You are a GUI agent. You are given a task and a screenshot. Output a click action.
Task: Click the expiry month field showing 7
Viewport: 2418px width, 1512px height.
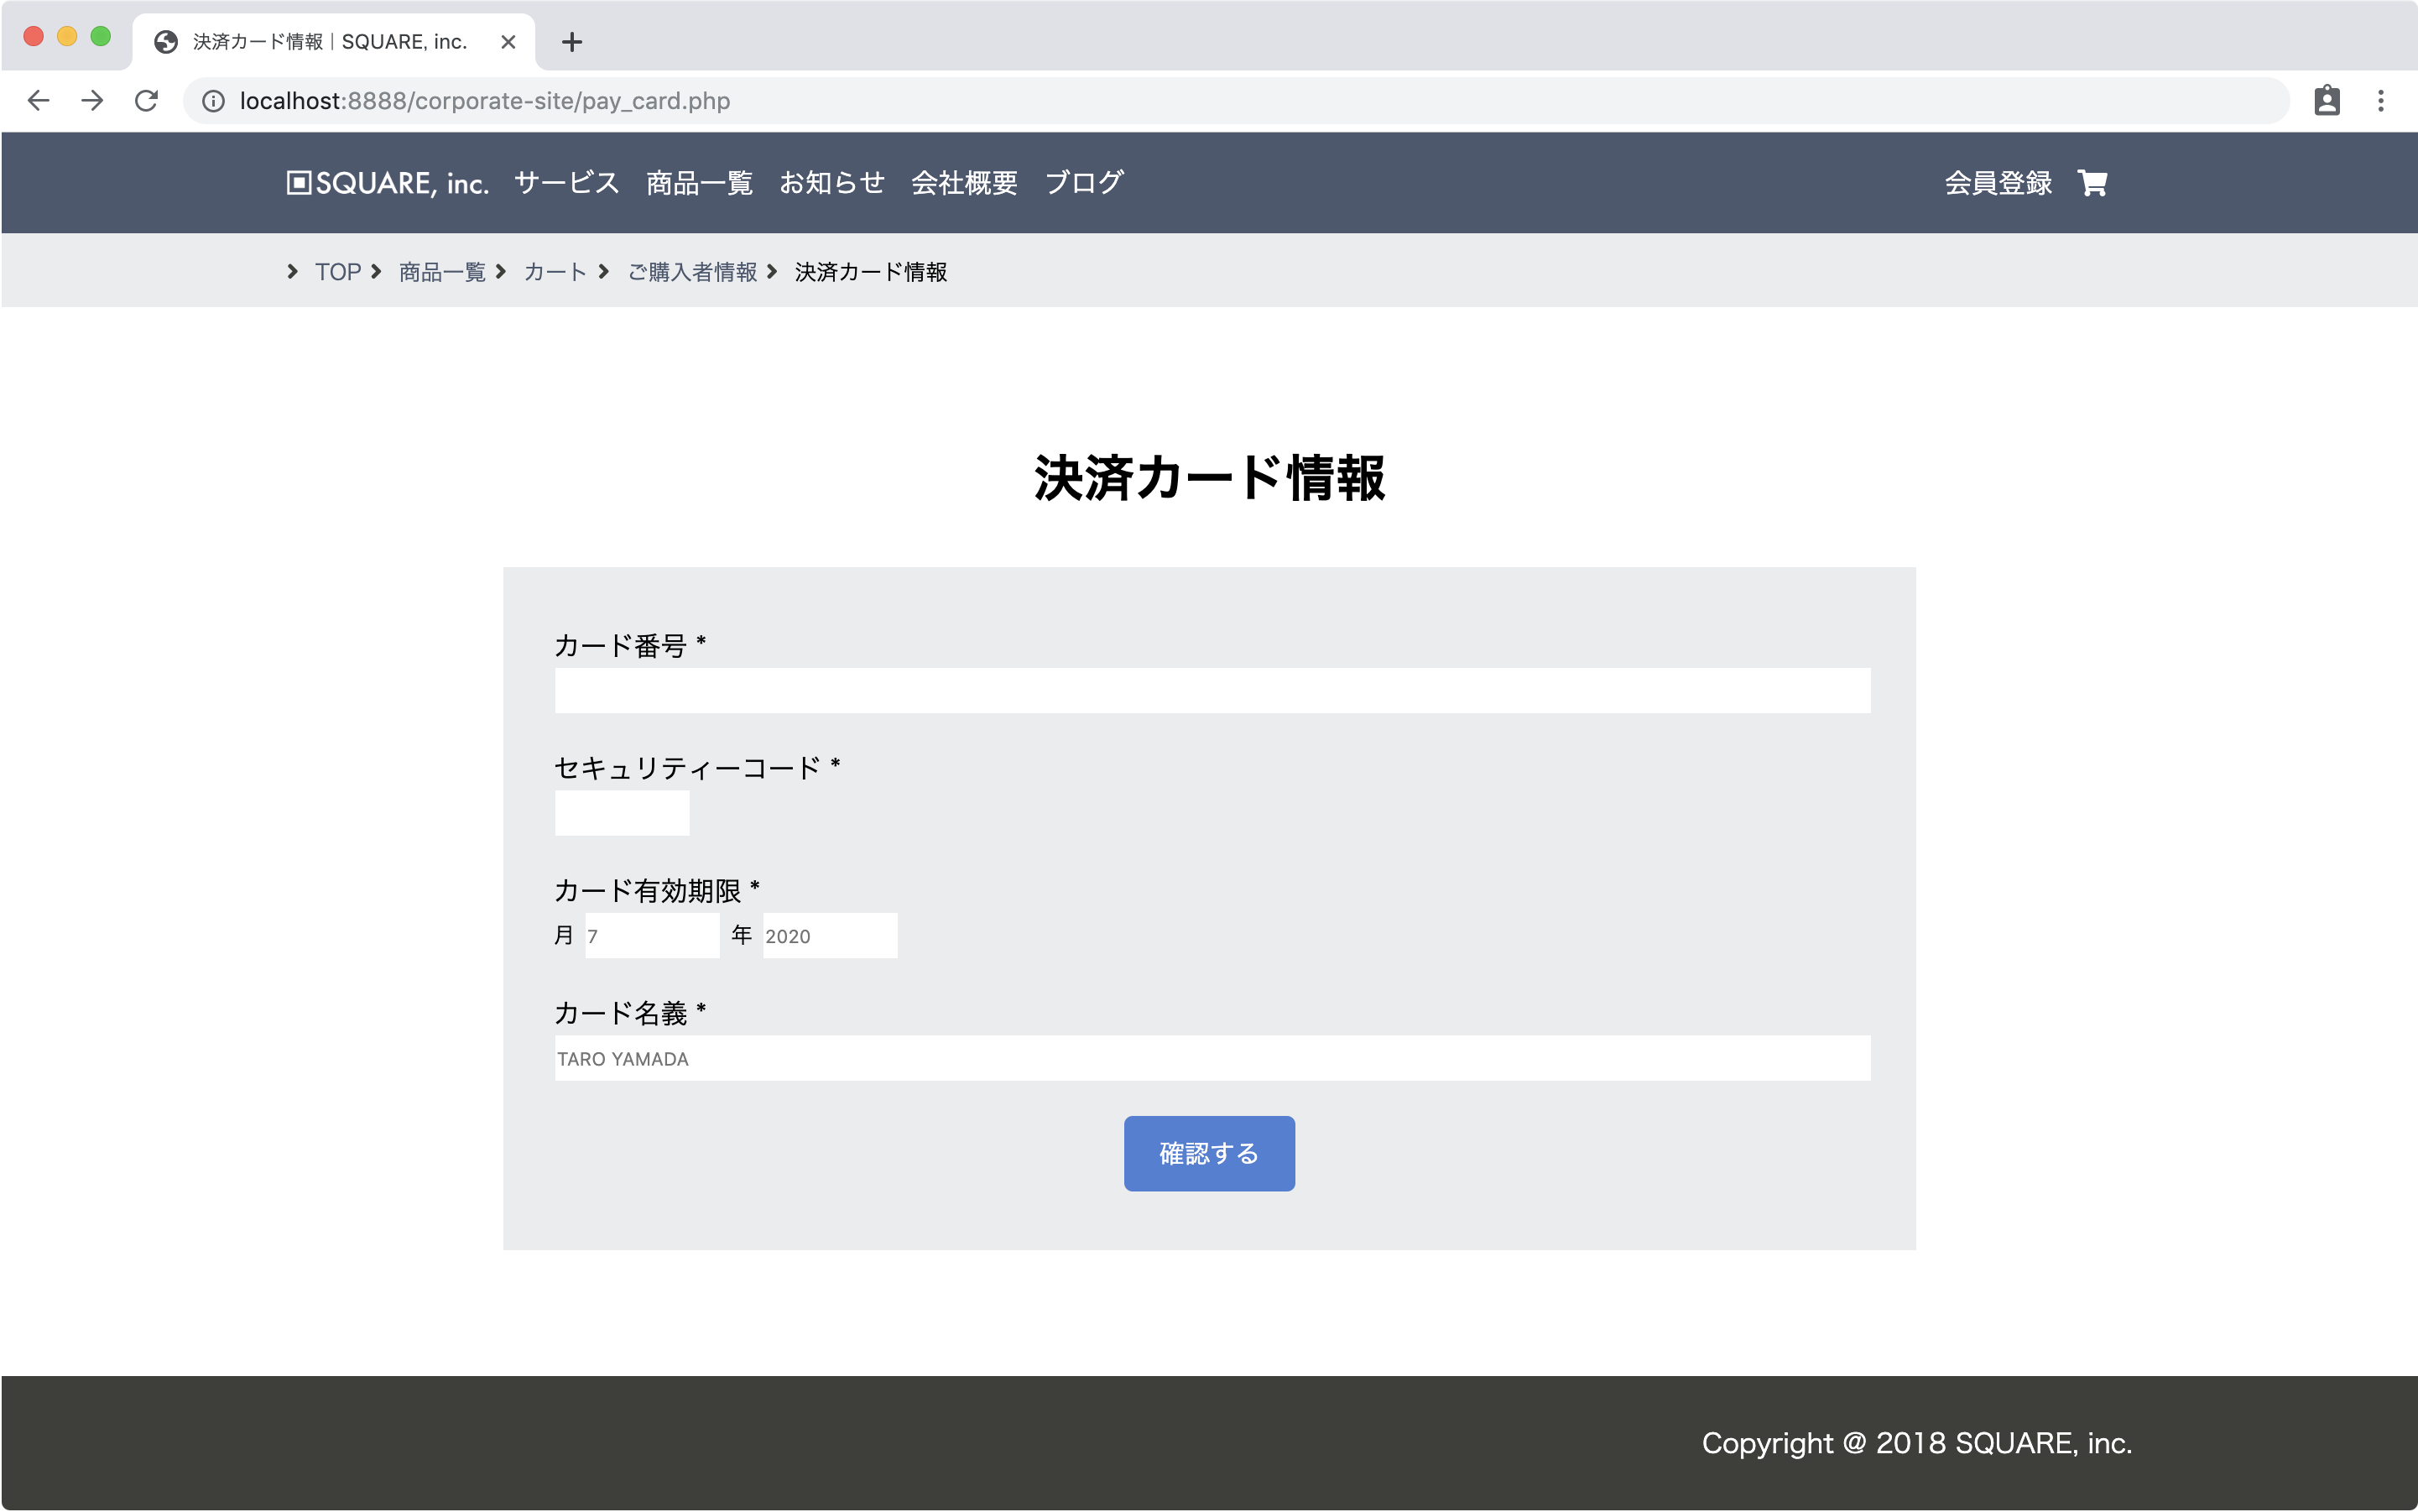pos(652,936)
